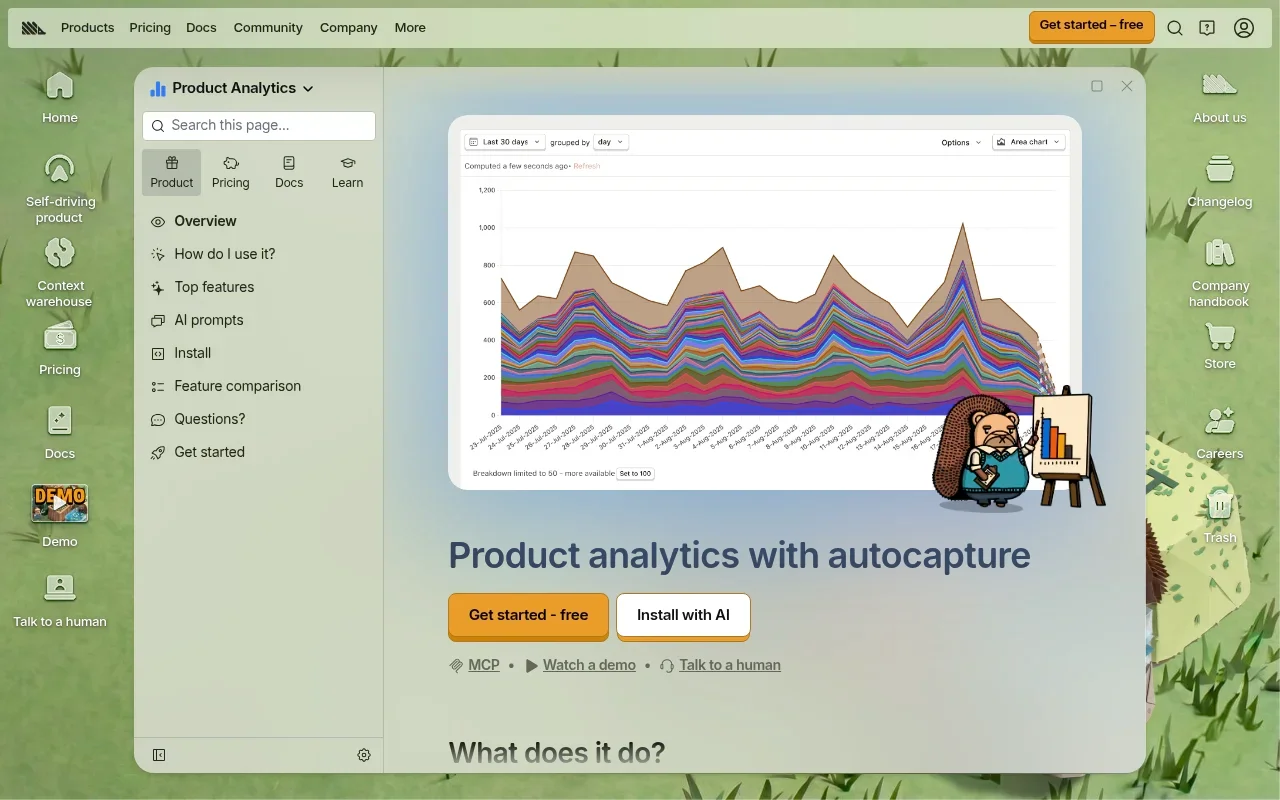
Task: Expand the chart Options dropdown
Action: [961, 142]
